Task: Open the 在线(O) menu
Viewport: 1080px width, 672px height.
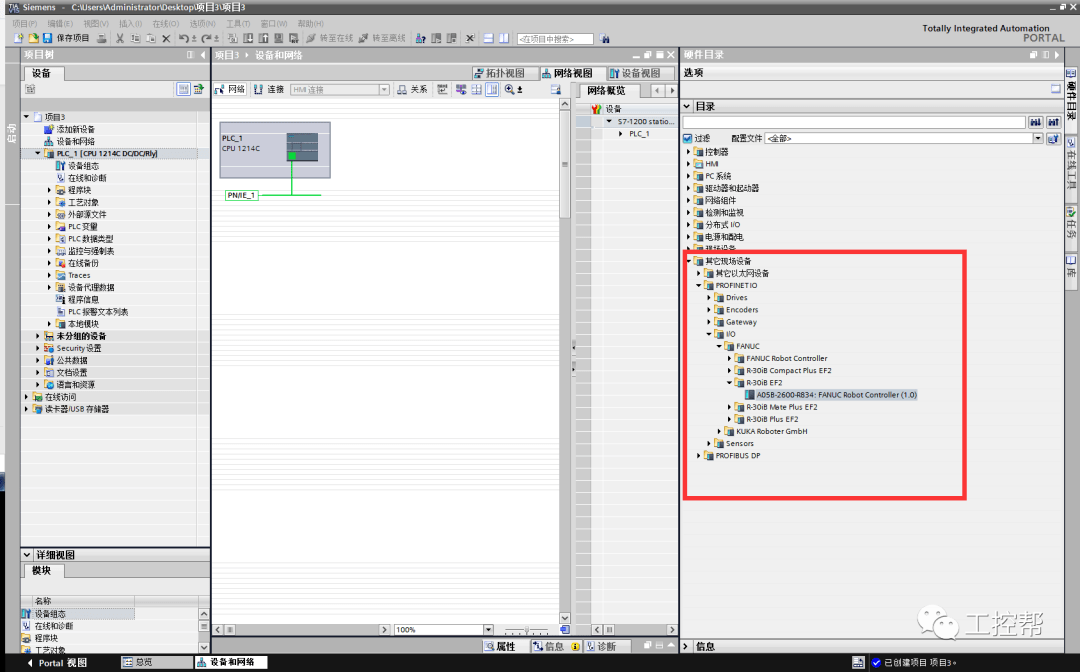Action: pyautogui.click(x=166, y=23)
